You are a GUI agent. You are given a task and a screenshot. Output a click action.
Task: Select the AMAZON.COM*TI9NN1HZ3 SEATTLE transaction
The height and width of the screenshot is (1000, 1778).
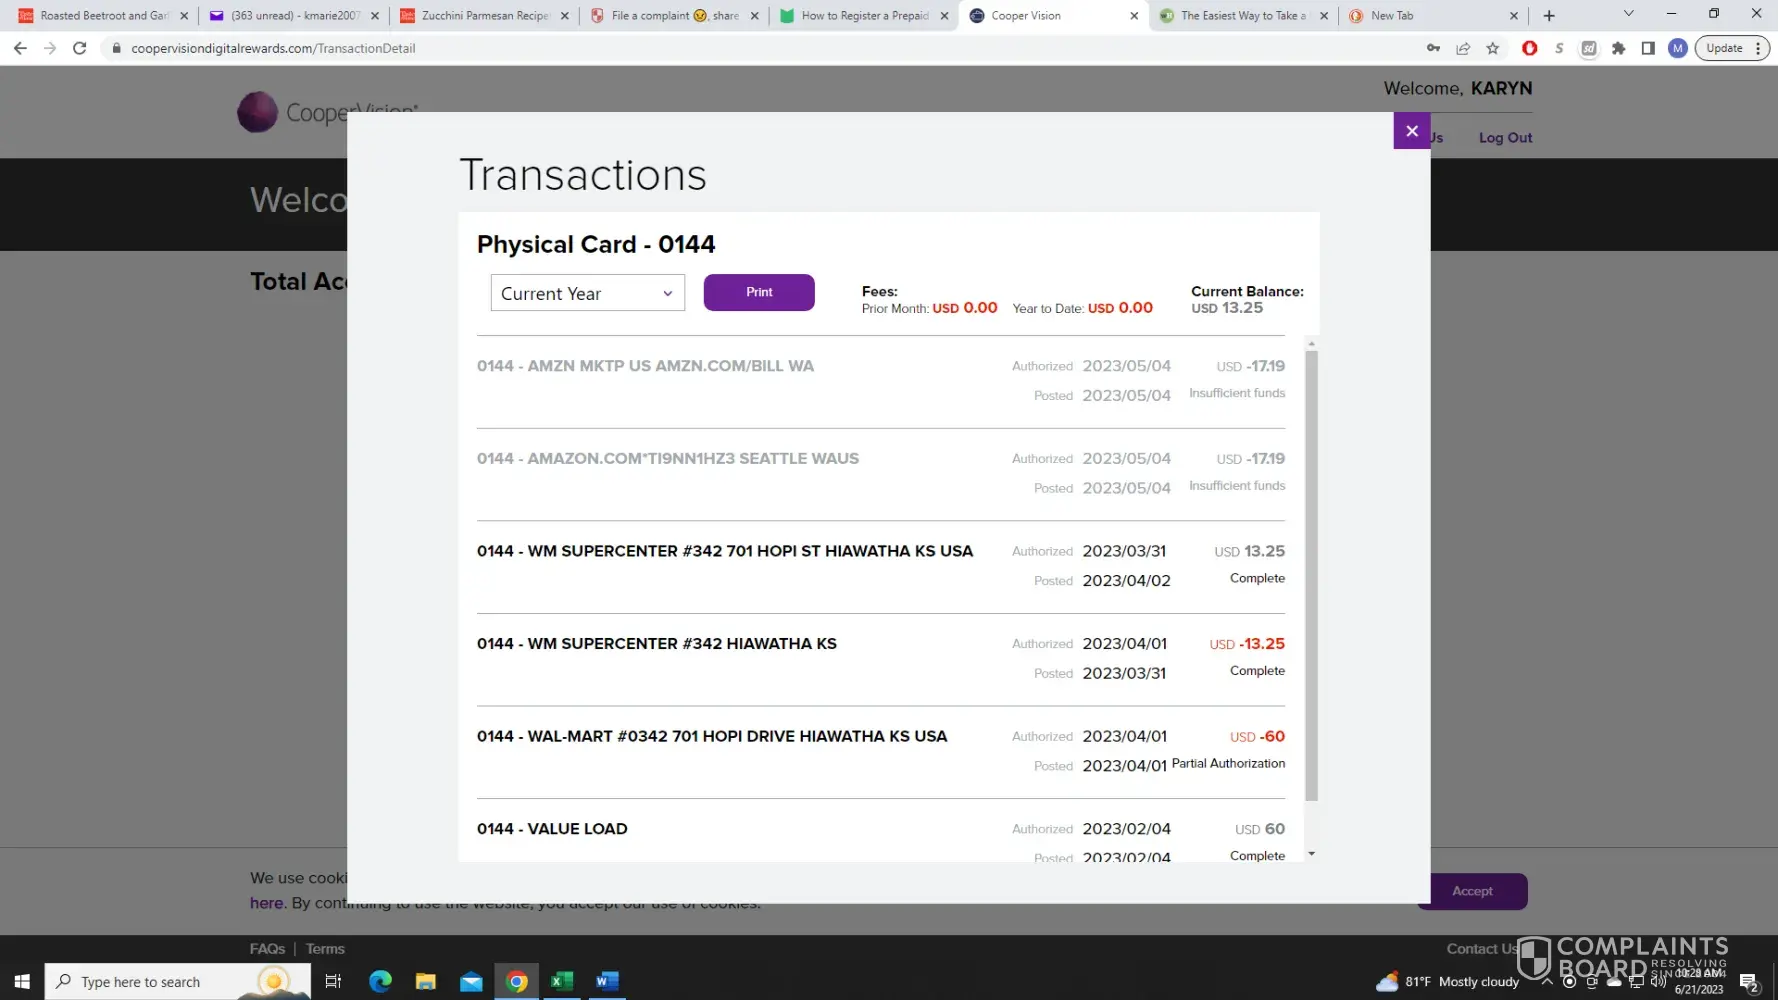881,474
